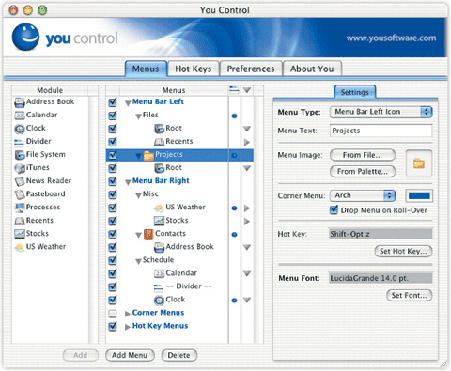The image size is (451, 371).
Task: Collapse the Menu Bar Right group
Action: click(128, 182)
